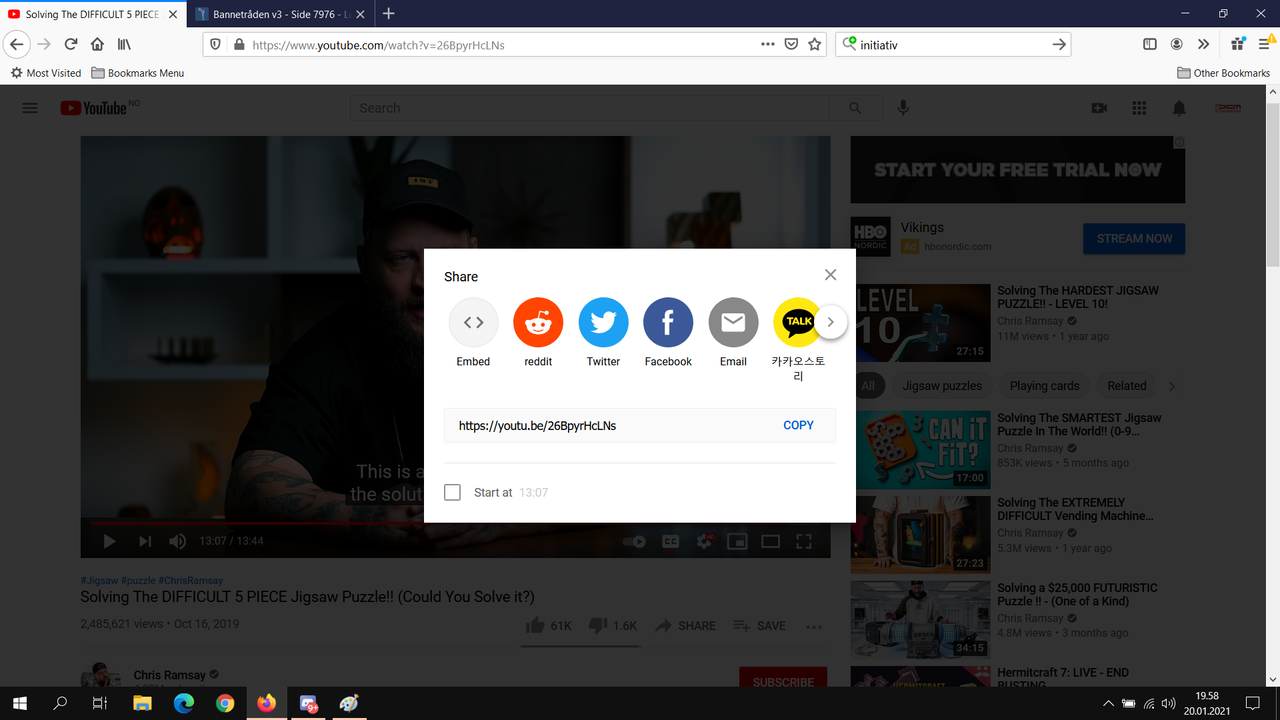Screen dimensions: 1280x720
Task: Play the video
Action: pyautogui.click(x=110, y=541)
